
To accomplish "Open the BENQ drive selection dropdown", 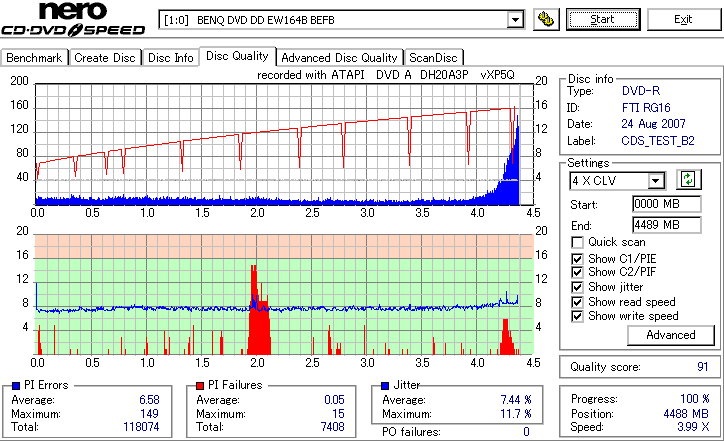I will pos(515,20).
